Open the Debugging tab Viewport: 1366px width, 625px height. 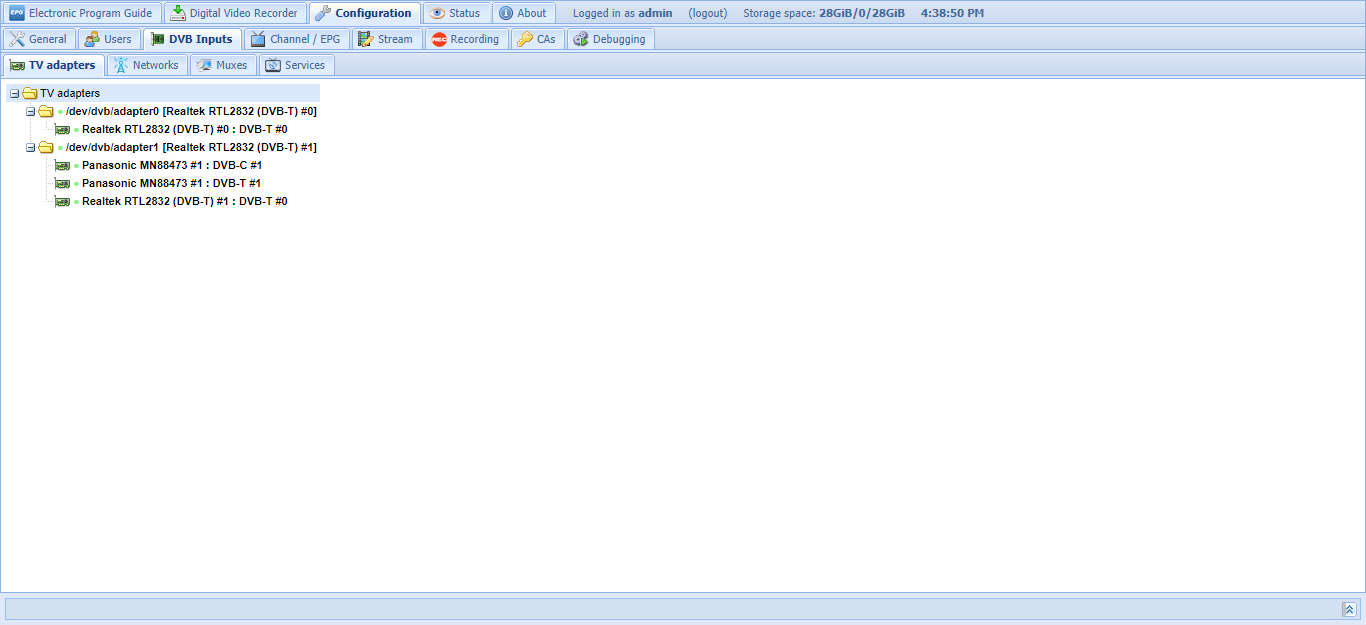coord(610,39)
